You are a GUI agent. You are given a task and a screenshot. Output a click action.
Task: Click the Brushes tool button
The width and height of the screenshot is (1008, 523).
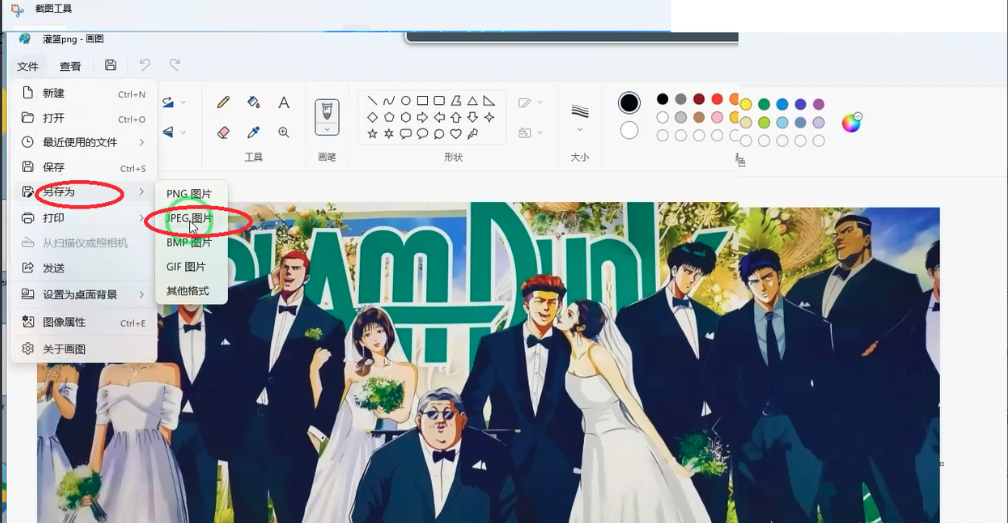(327, 111)
